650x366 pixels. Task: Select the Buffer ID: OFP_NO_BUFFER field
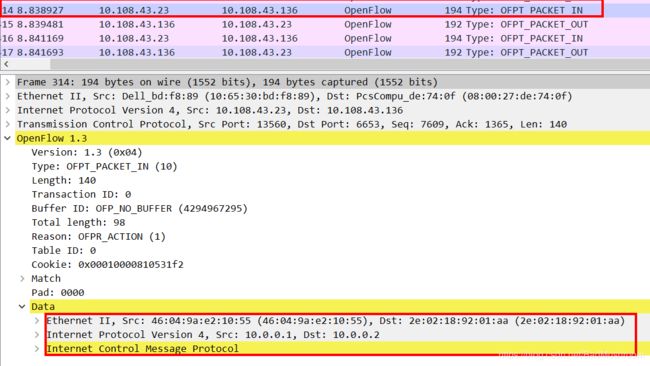tap(139, 208)
